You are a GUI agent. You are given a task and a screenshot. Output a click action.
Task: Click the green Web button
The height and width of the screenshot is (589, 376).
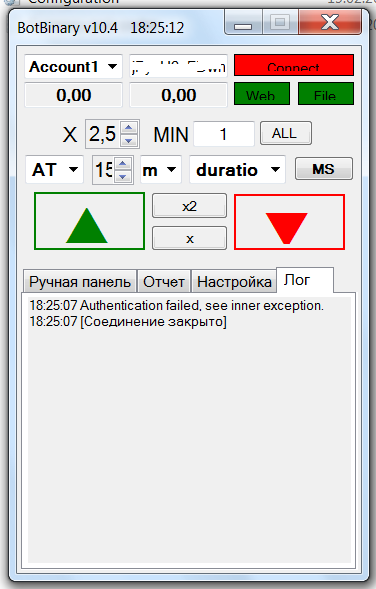[262, 94]
